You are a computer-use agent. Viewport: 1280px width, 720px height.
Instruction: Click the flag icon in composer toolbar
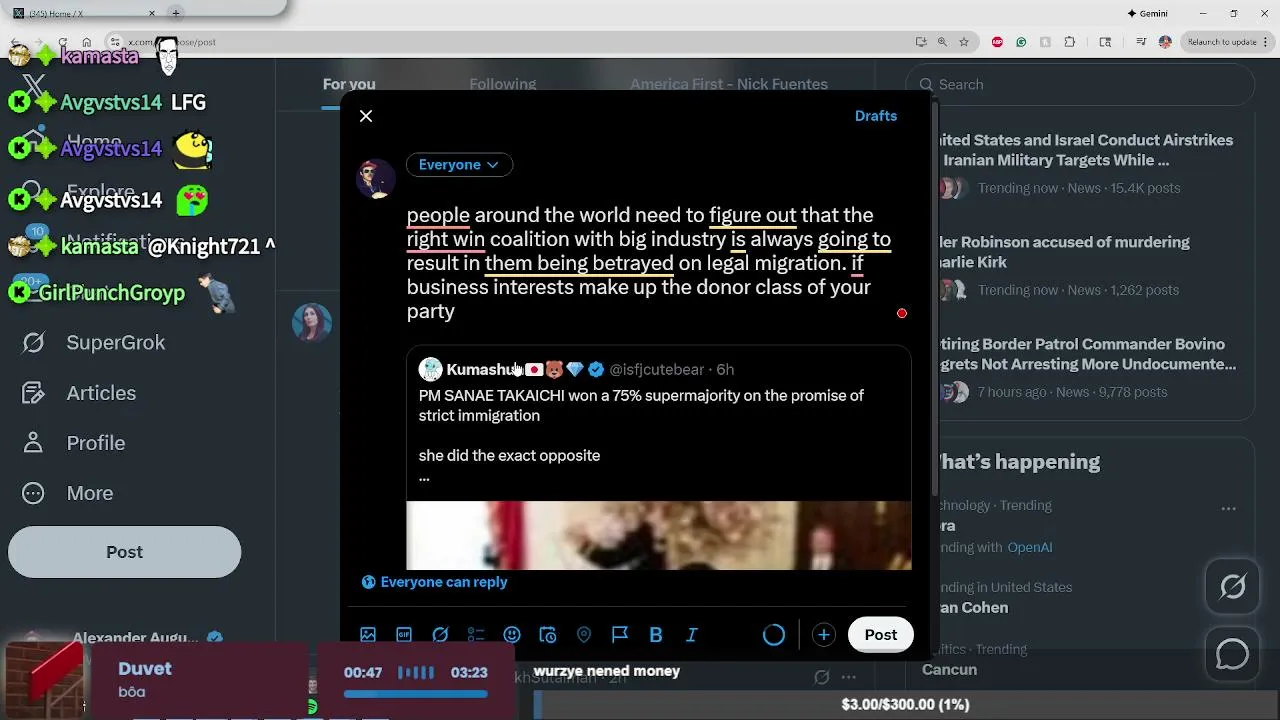[x=620, y=635]
